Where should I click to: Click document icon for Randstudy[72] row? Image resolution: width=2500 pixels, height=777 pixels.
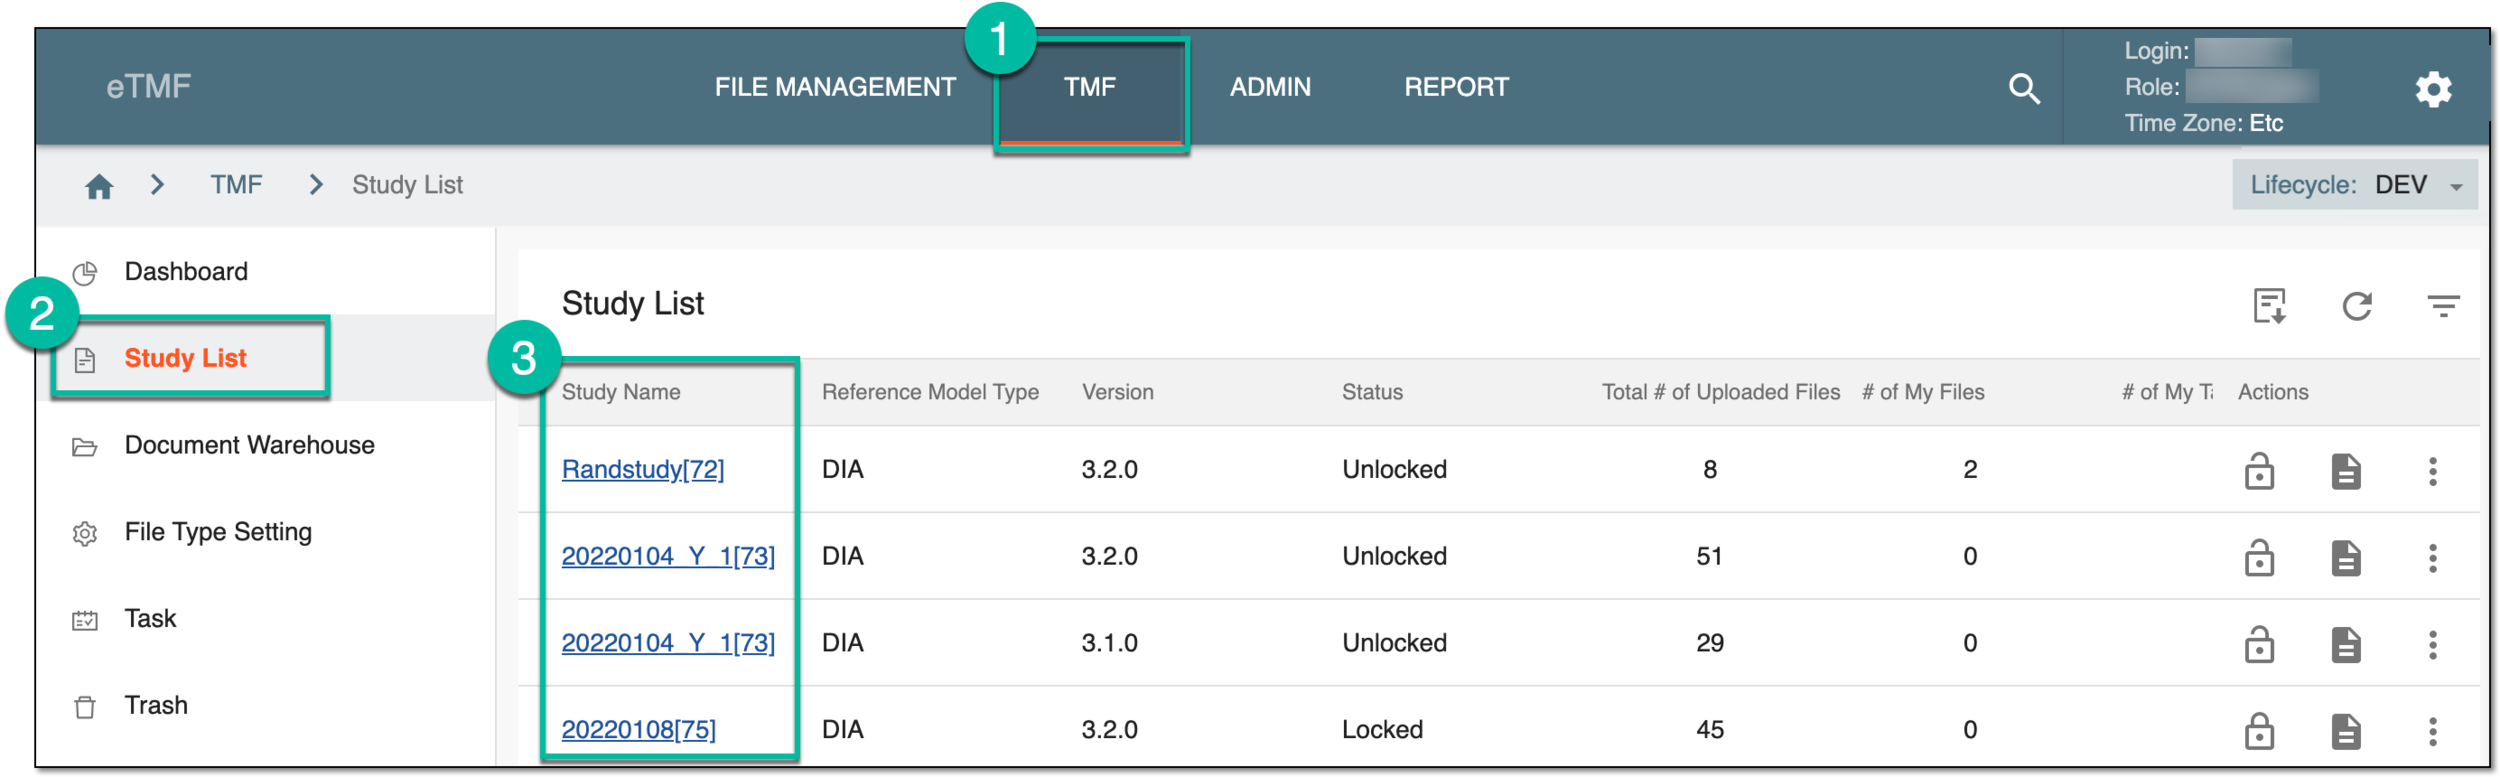point(2345,471)
